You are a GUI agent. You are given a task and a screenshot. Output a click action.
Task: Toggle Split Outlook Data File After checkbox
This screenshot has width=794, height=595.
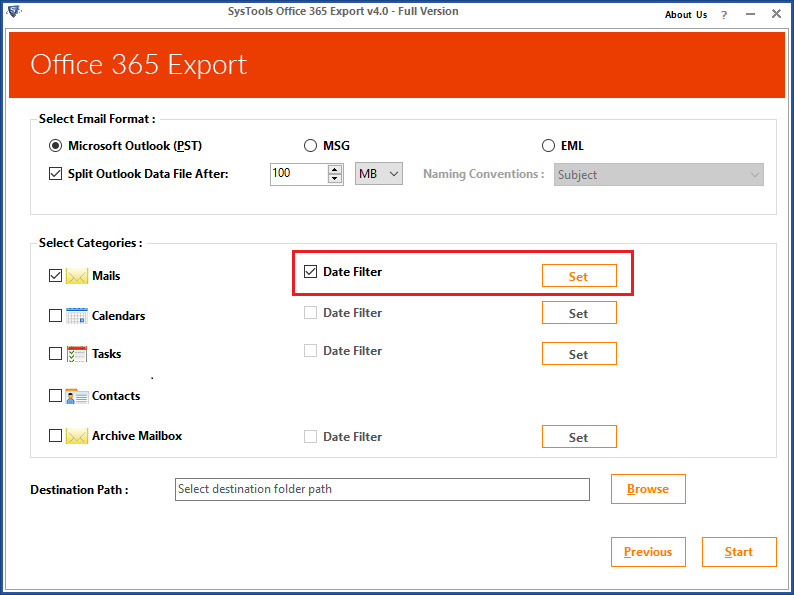click(55, 174)
